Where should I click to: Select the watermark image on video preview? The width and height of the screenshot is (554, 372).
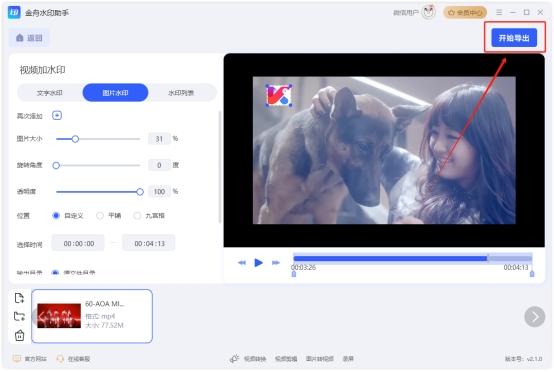(279, 95)
